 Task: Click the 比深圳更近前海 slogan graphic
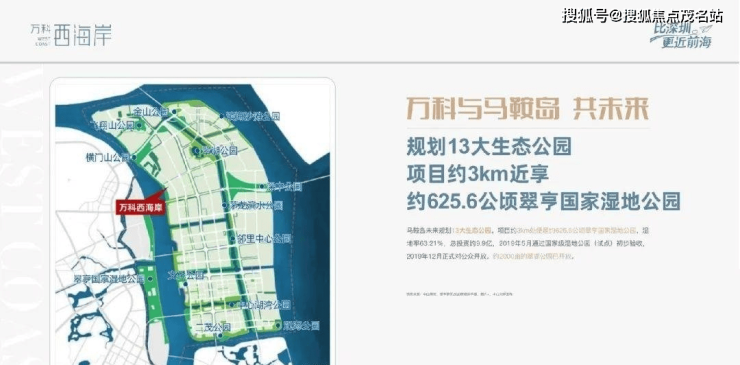pyautogui.click(x=682, y=36)
